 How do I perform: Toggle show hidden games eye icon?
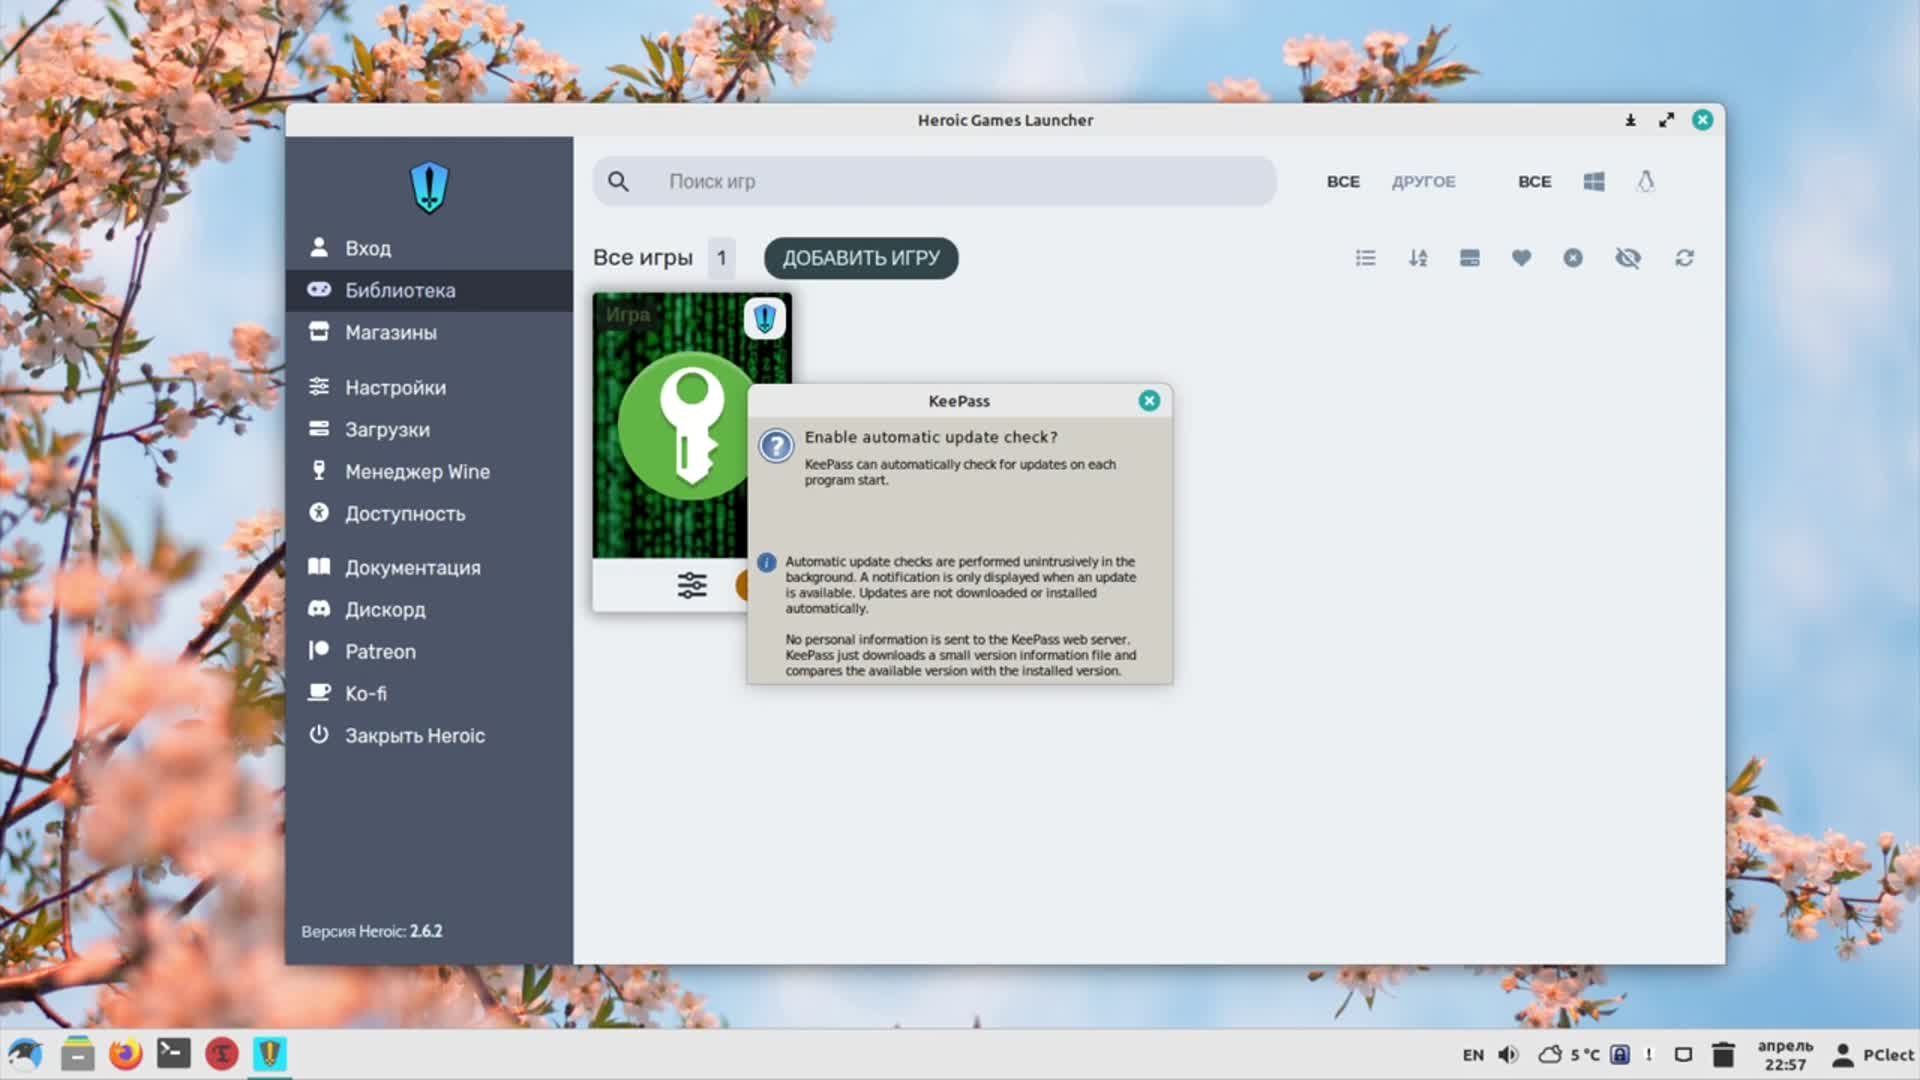click(1628, 258)
